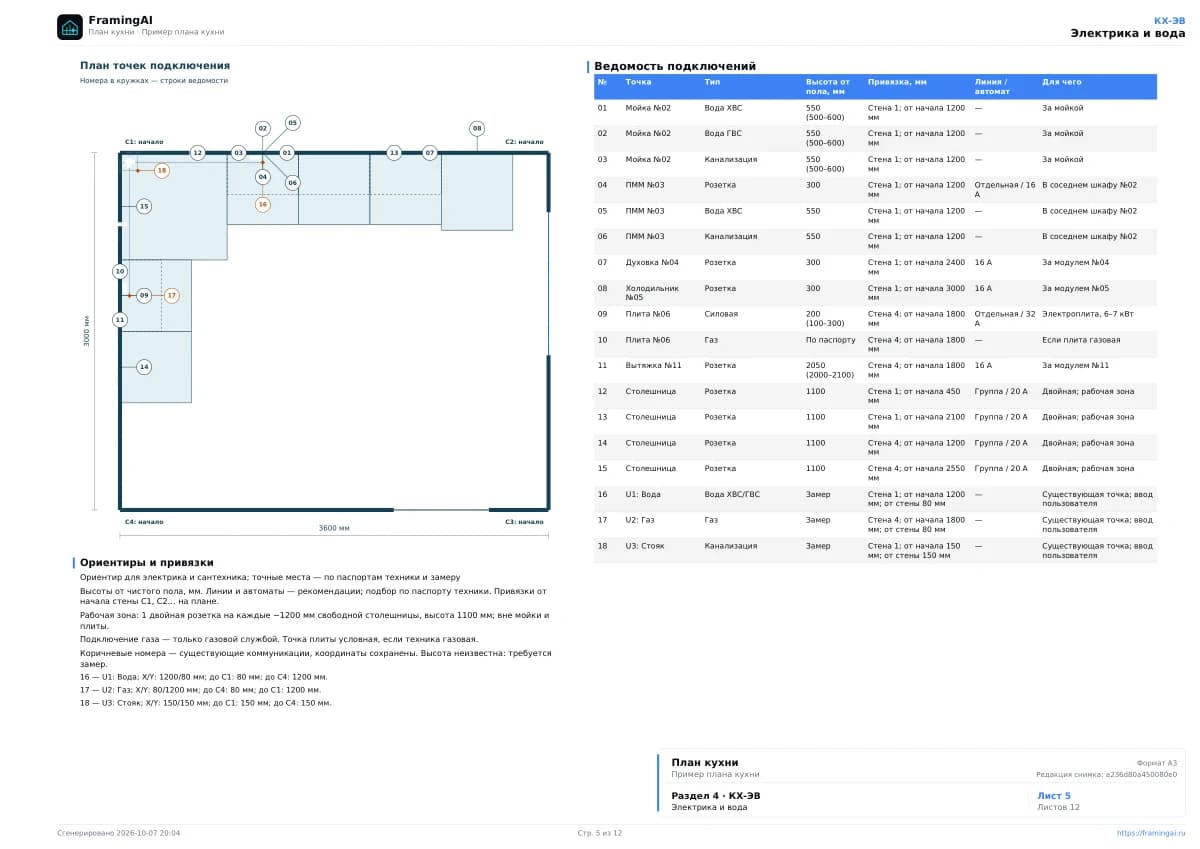Screen dimensions: 1200x849
Task: Click the blue "КХ-ЭВ" code in the header
Action: 1169,20
